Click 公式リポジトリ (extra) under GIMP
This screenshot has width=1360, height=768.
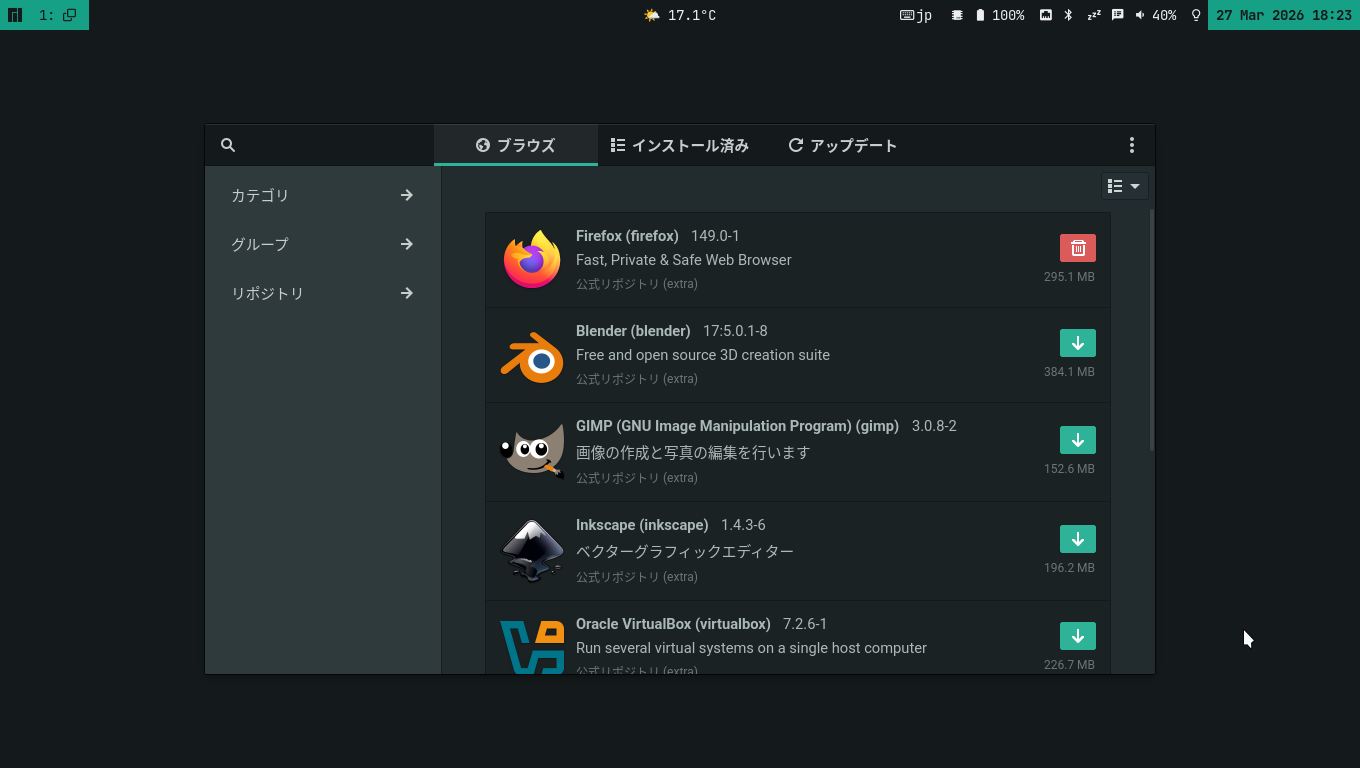coord(637,478)
